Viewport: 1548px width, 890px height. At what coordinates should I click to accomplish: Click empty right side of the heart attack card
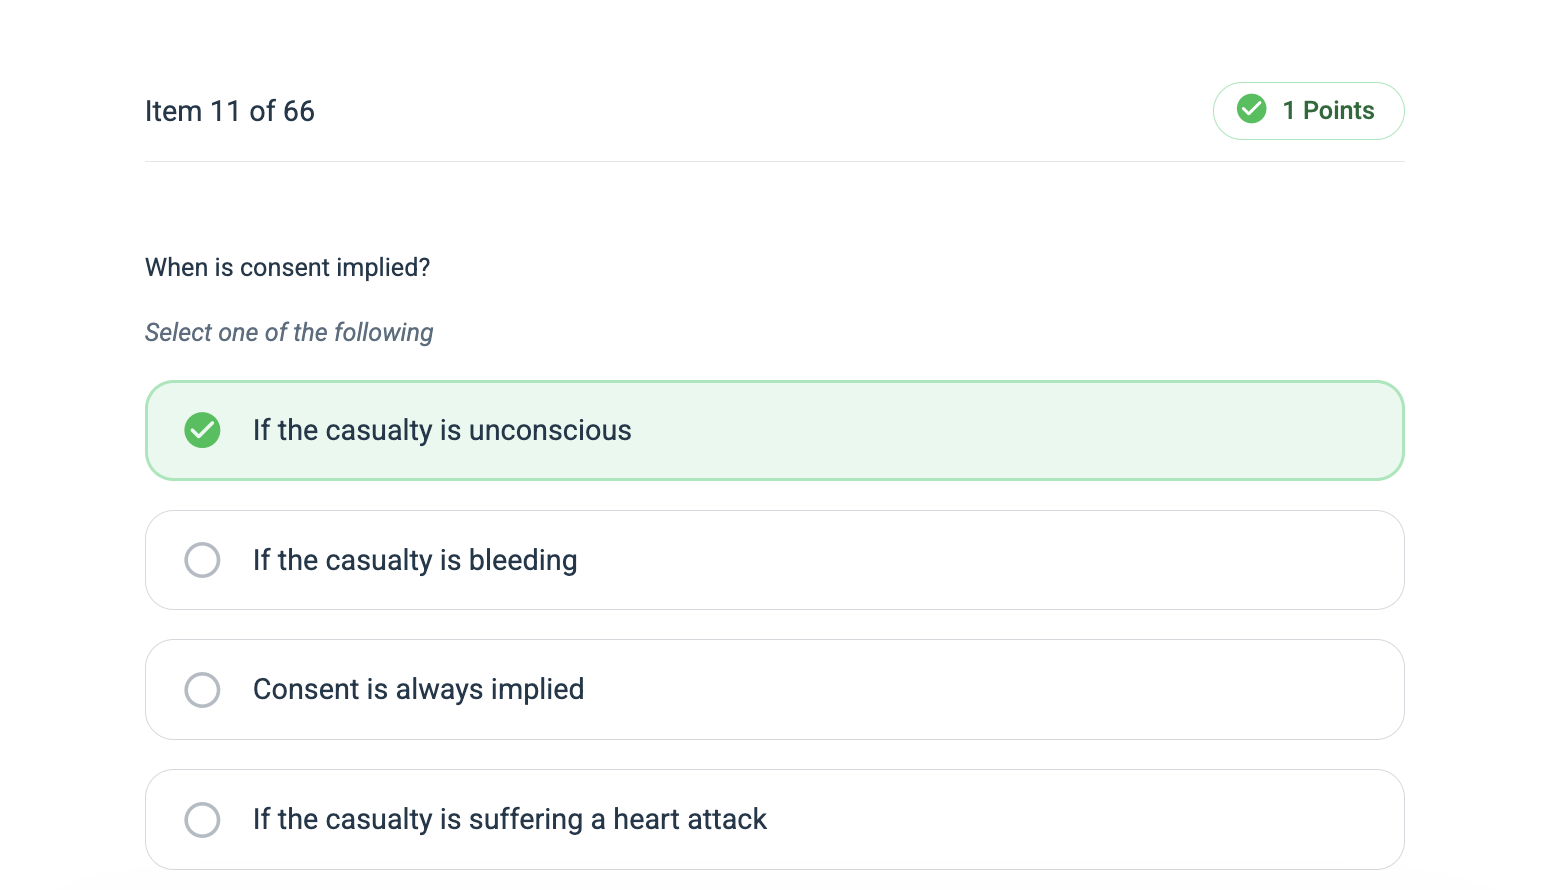(x=1100, y=819)
